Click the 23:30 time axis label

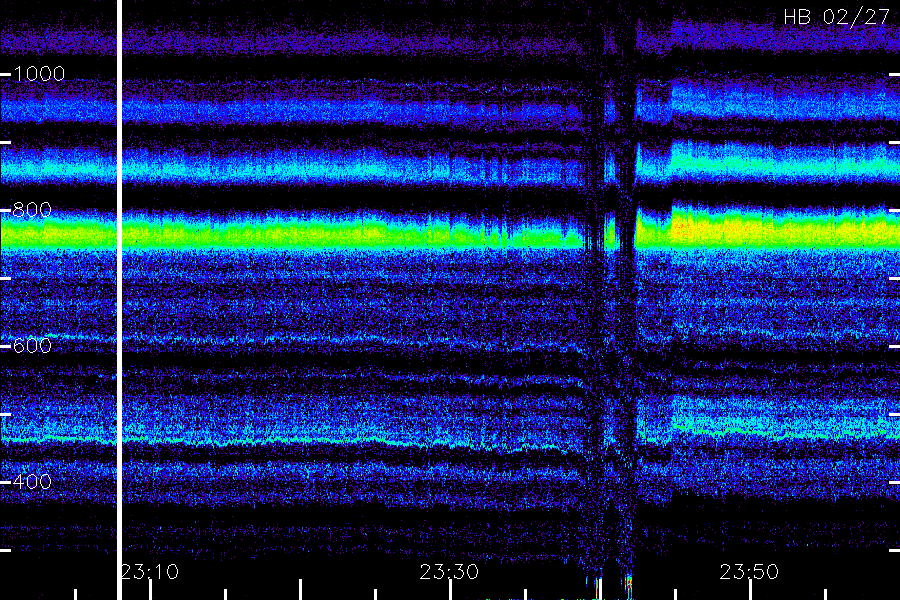tap(449, 572)
